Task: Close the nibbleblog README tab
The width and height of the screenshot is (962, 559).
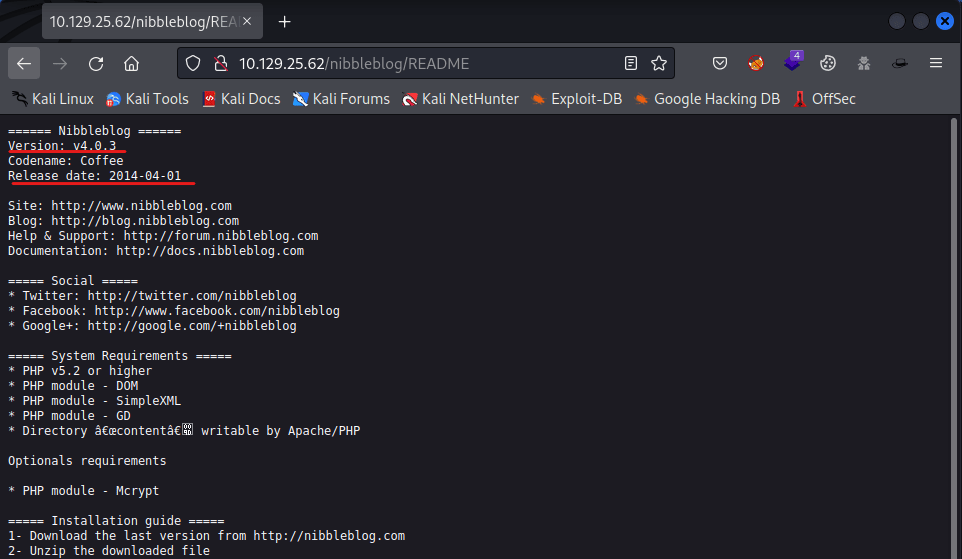Action: [247, 21]
